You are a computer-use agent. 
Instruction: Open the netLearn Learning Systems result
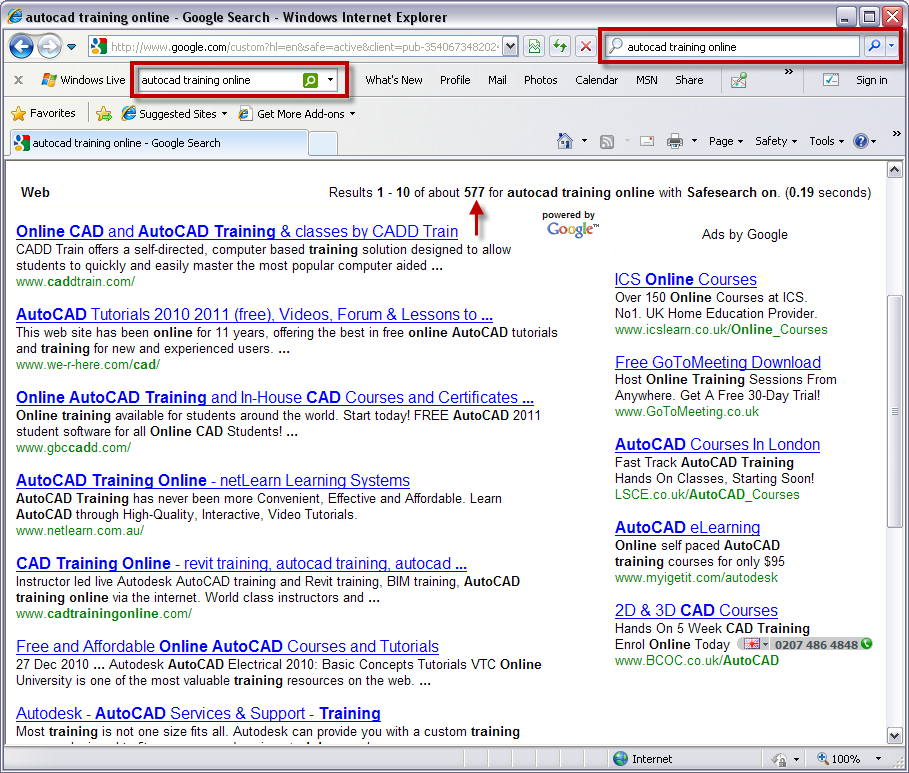[x=213, y=480]
